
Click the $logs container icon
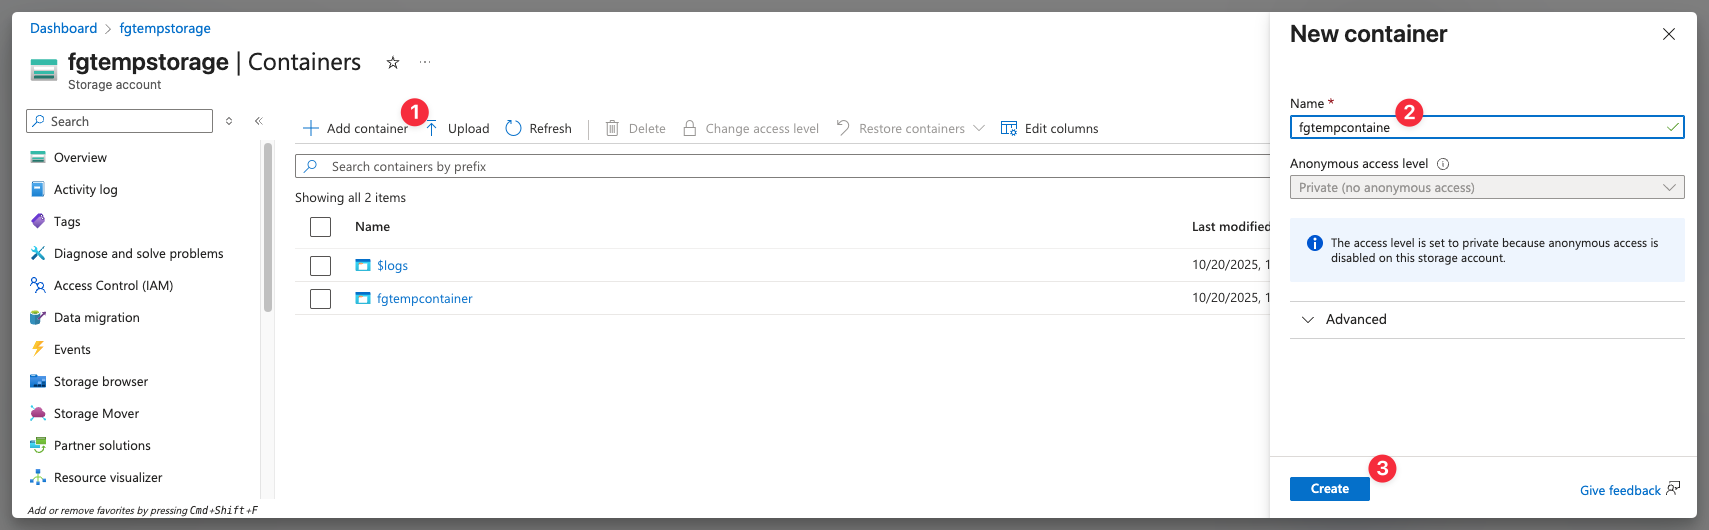[x=363, y=265]
